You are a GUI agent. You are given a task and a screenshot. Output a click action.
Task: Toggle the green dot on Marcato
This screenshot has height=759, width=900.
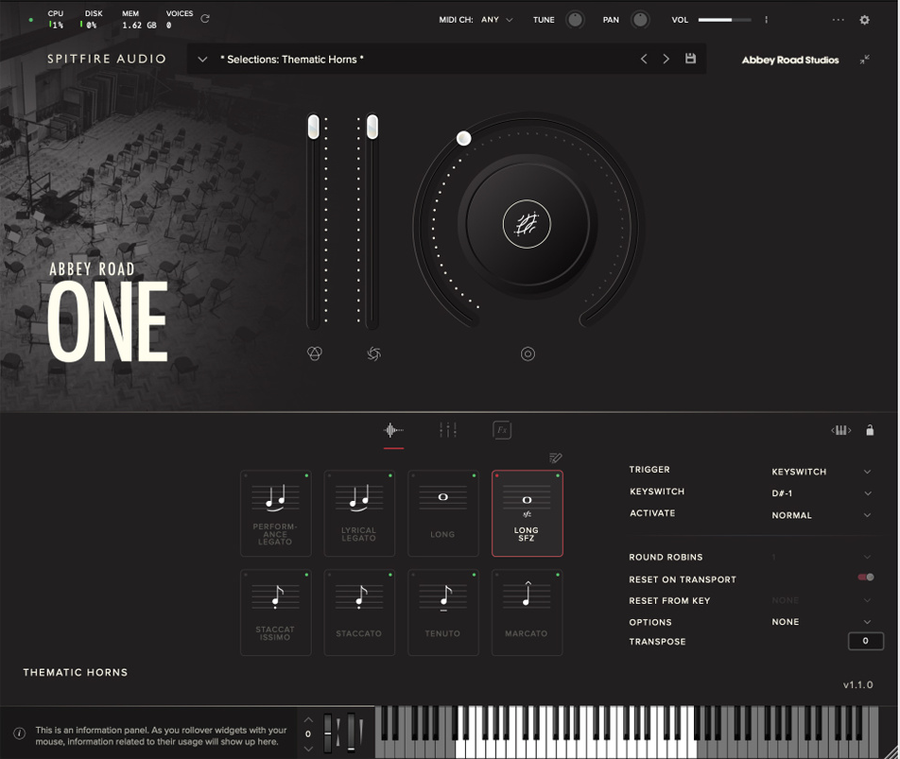pyautogui.click(x=558, y=575)
